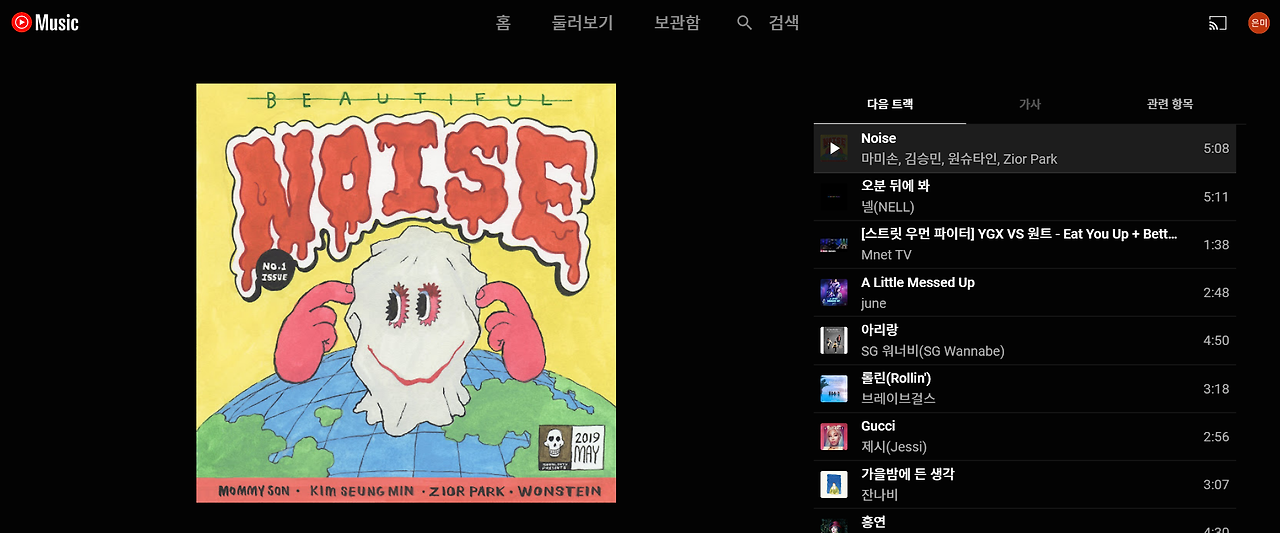This screenshot has height=533, width=1280.
Task: Select the 아리랑 track thumbnail
Action: tap(834, 340)
